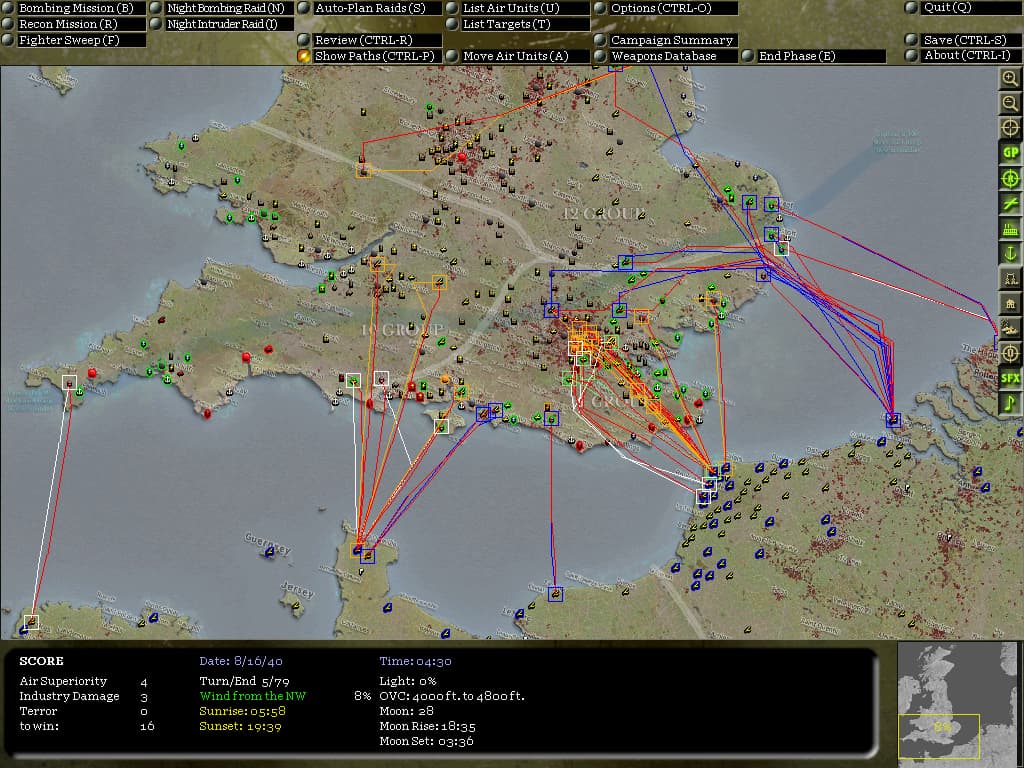Select Bombing Mission (B)
Screen dimensions: 1024x768
75,8
